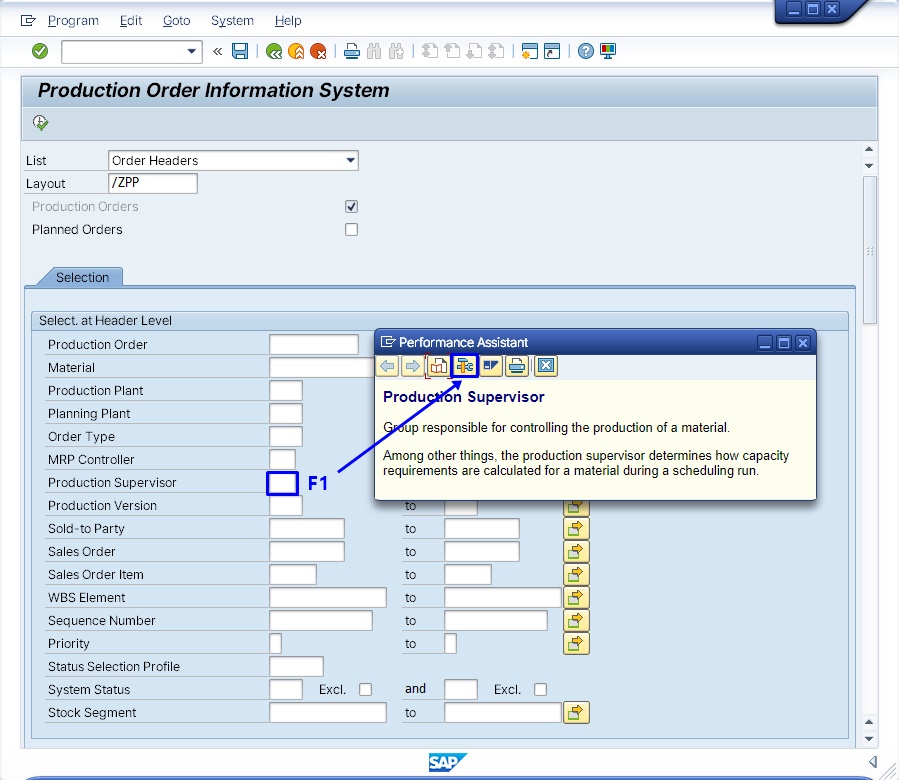Click the green Enter checkmark icon
The image size is (899, 780).
click(x=40, y=51)
